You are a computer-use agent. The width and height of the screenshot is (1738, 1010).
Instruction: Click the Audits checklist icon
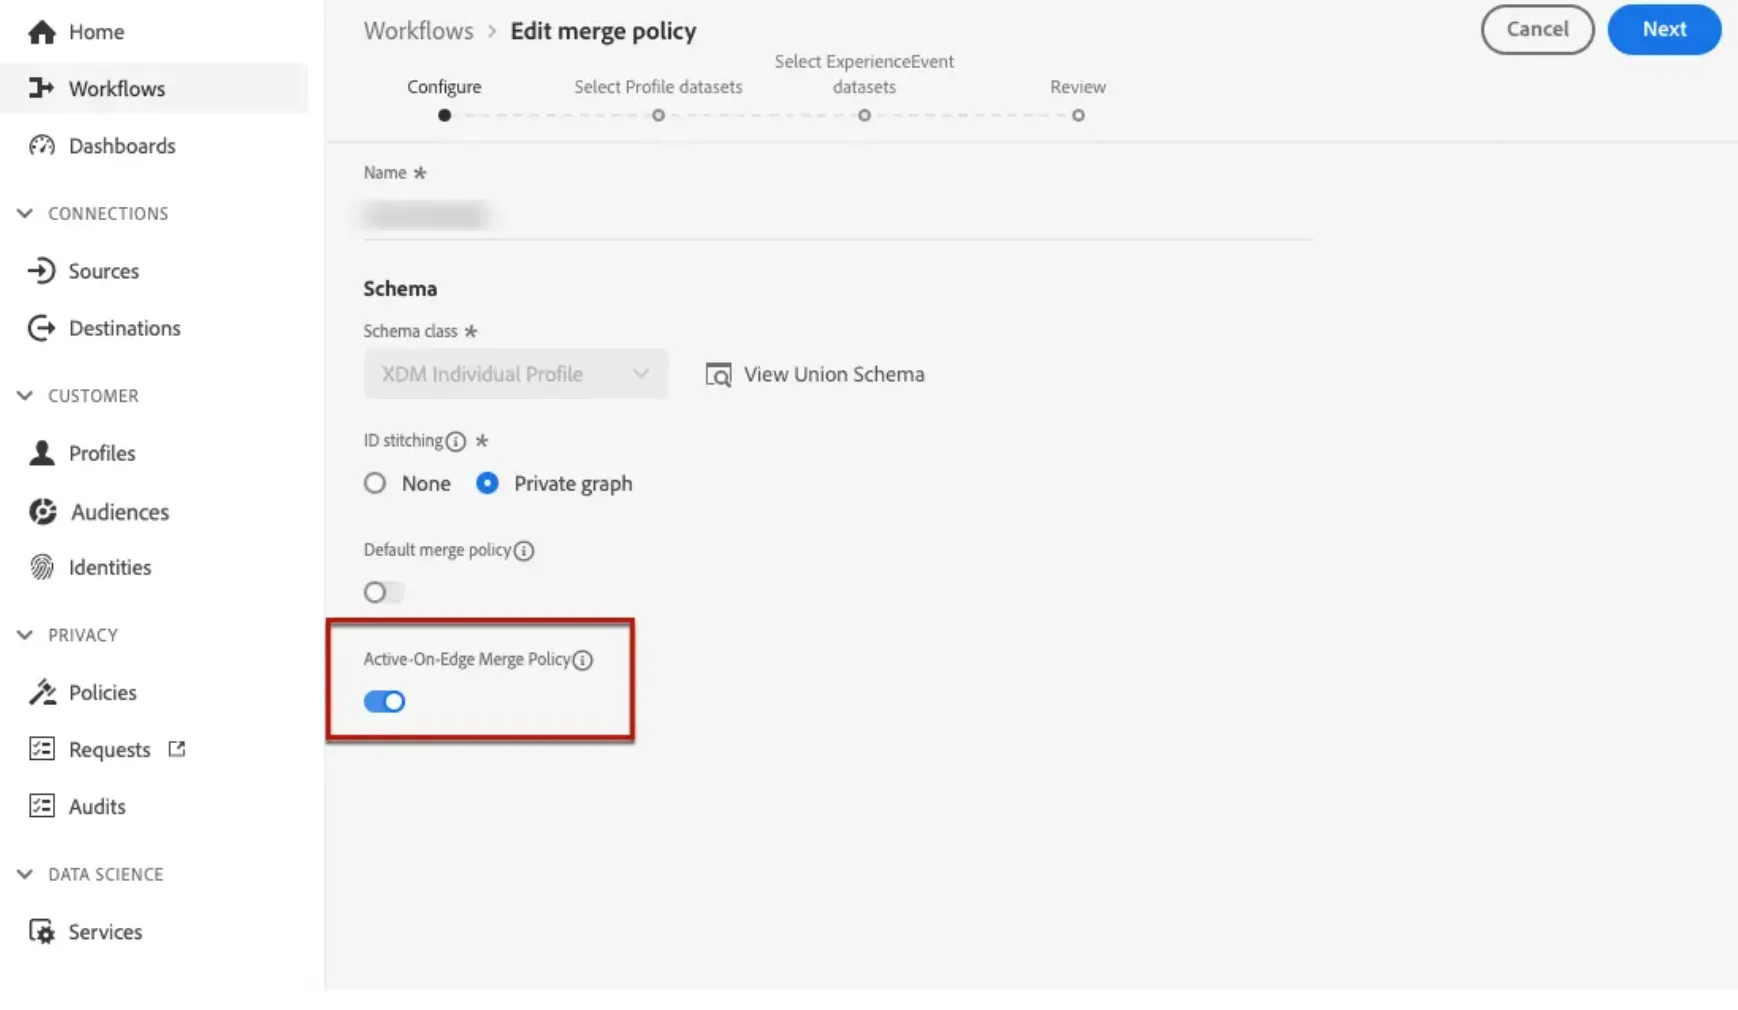(x=42, y=806)
